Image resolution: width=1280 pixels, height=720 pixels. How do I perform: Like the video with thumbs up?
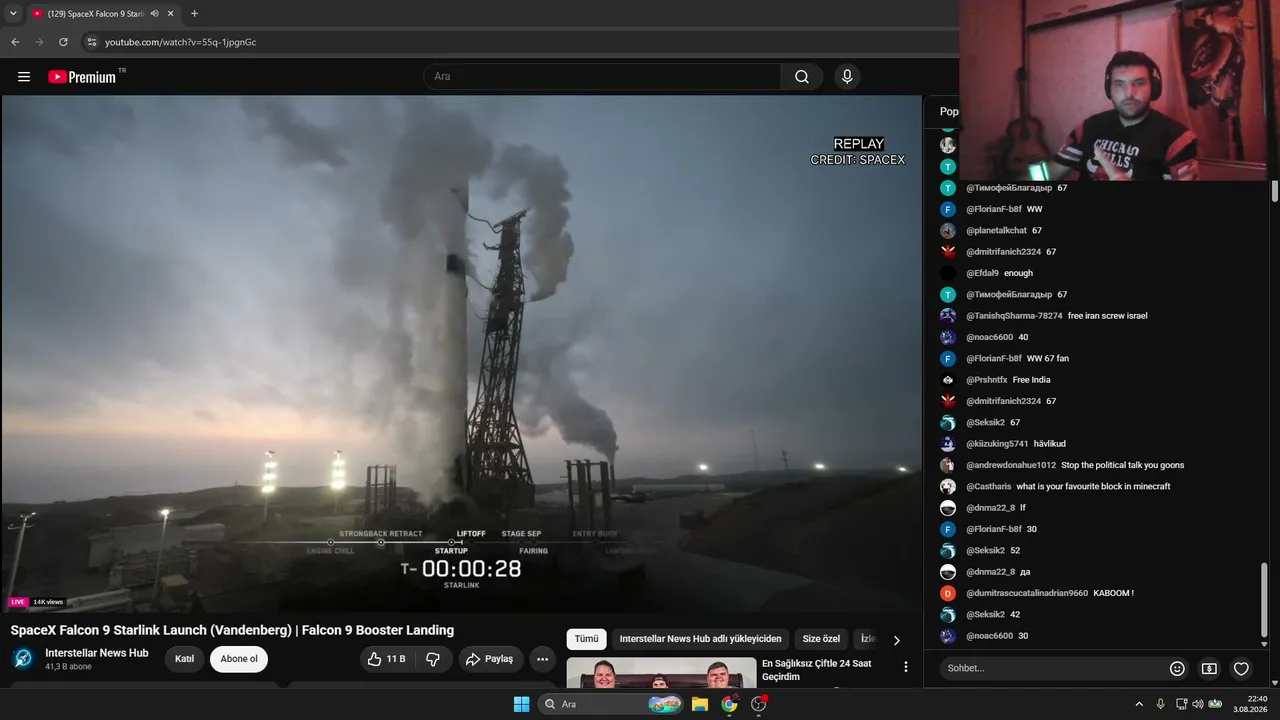click(x=386, y=659)
